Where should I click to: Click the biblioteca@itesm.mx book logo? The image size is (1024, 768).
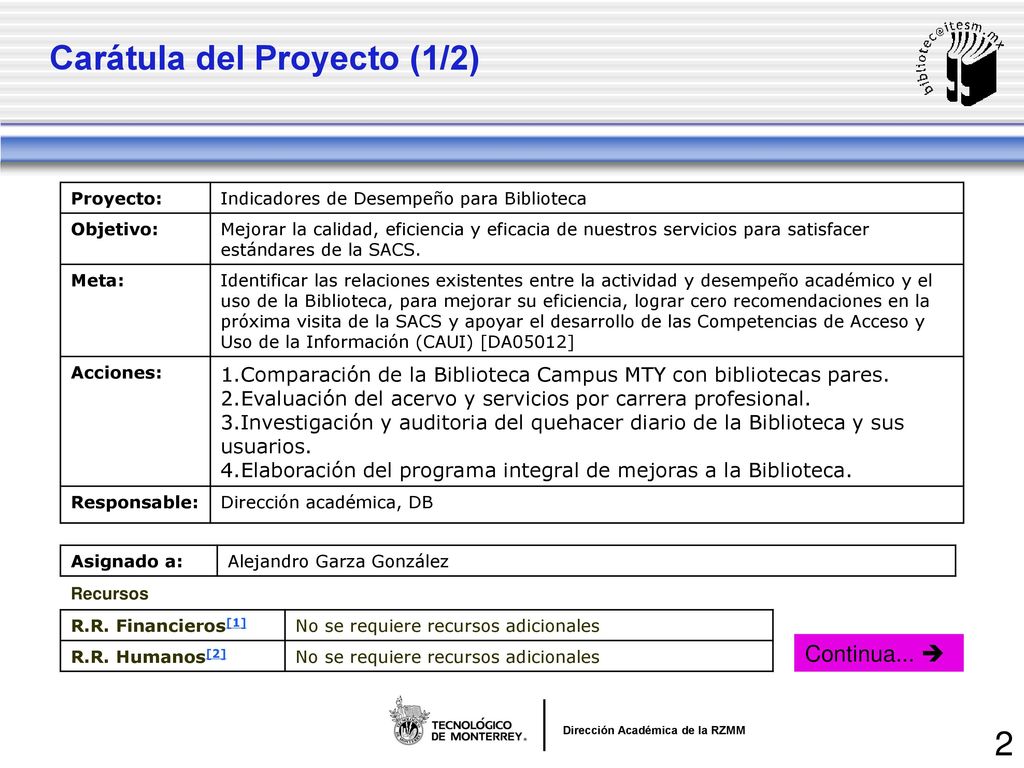(961, 62)
